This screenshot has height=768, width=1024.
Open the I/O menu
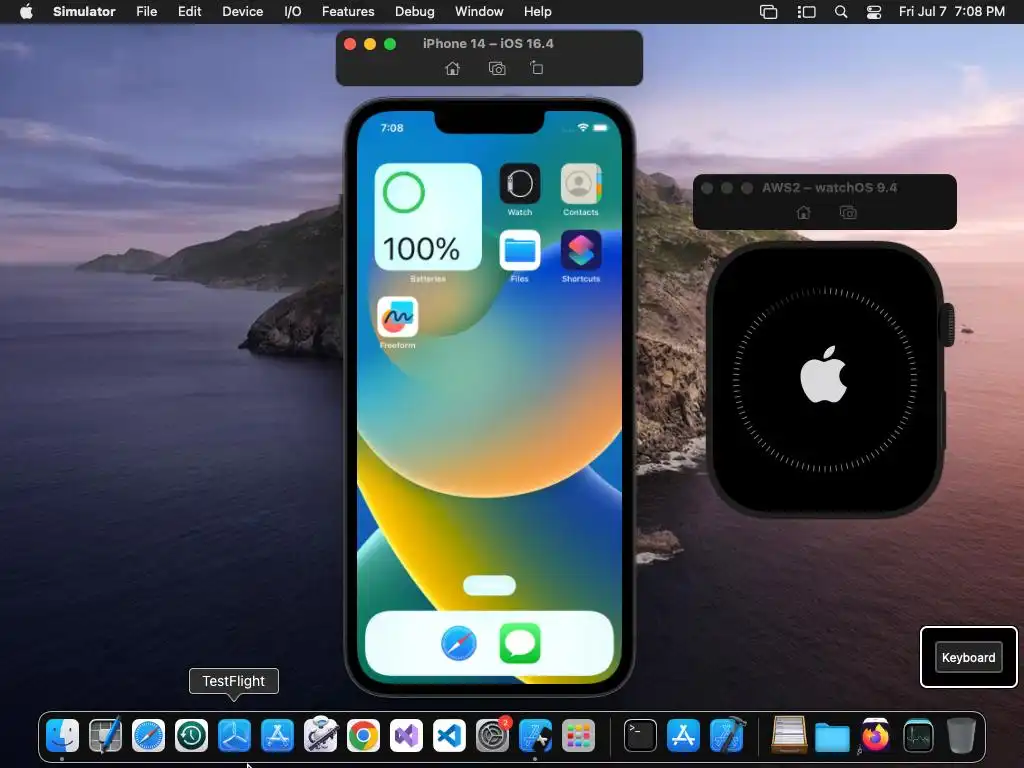pyautogui.click(x=293, y=12)
